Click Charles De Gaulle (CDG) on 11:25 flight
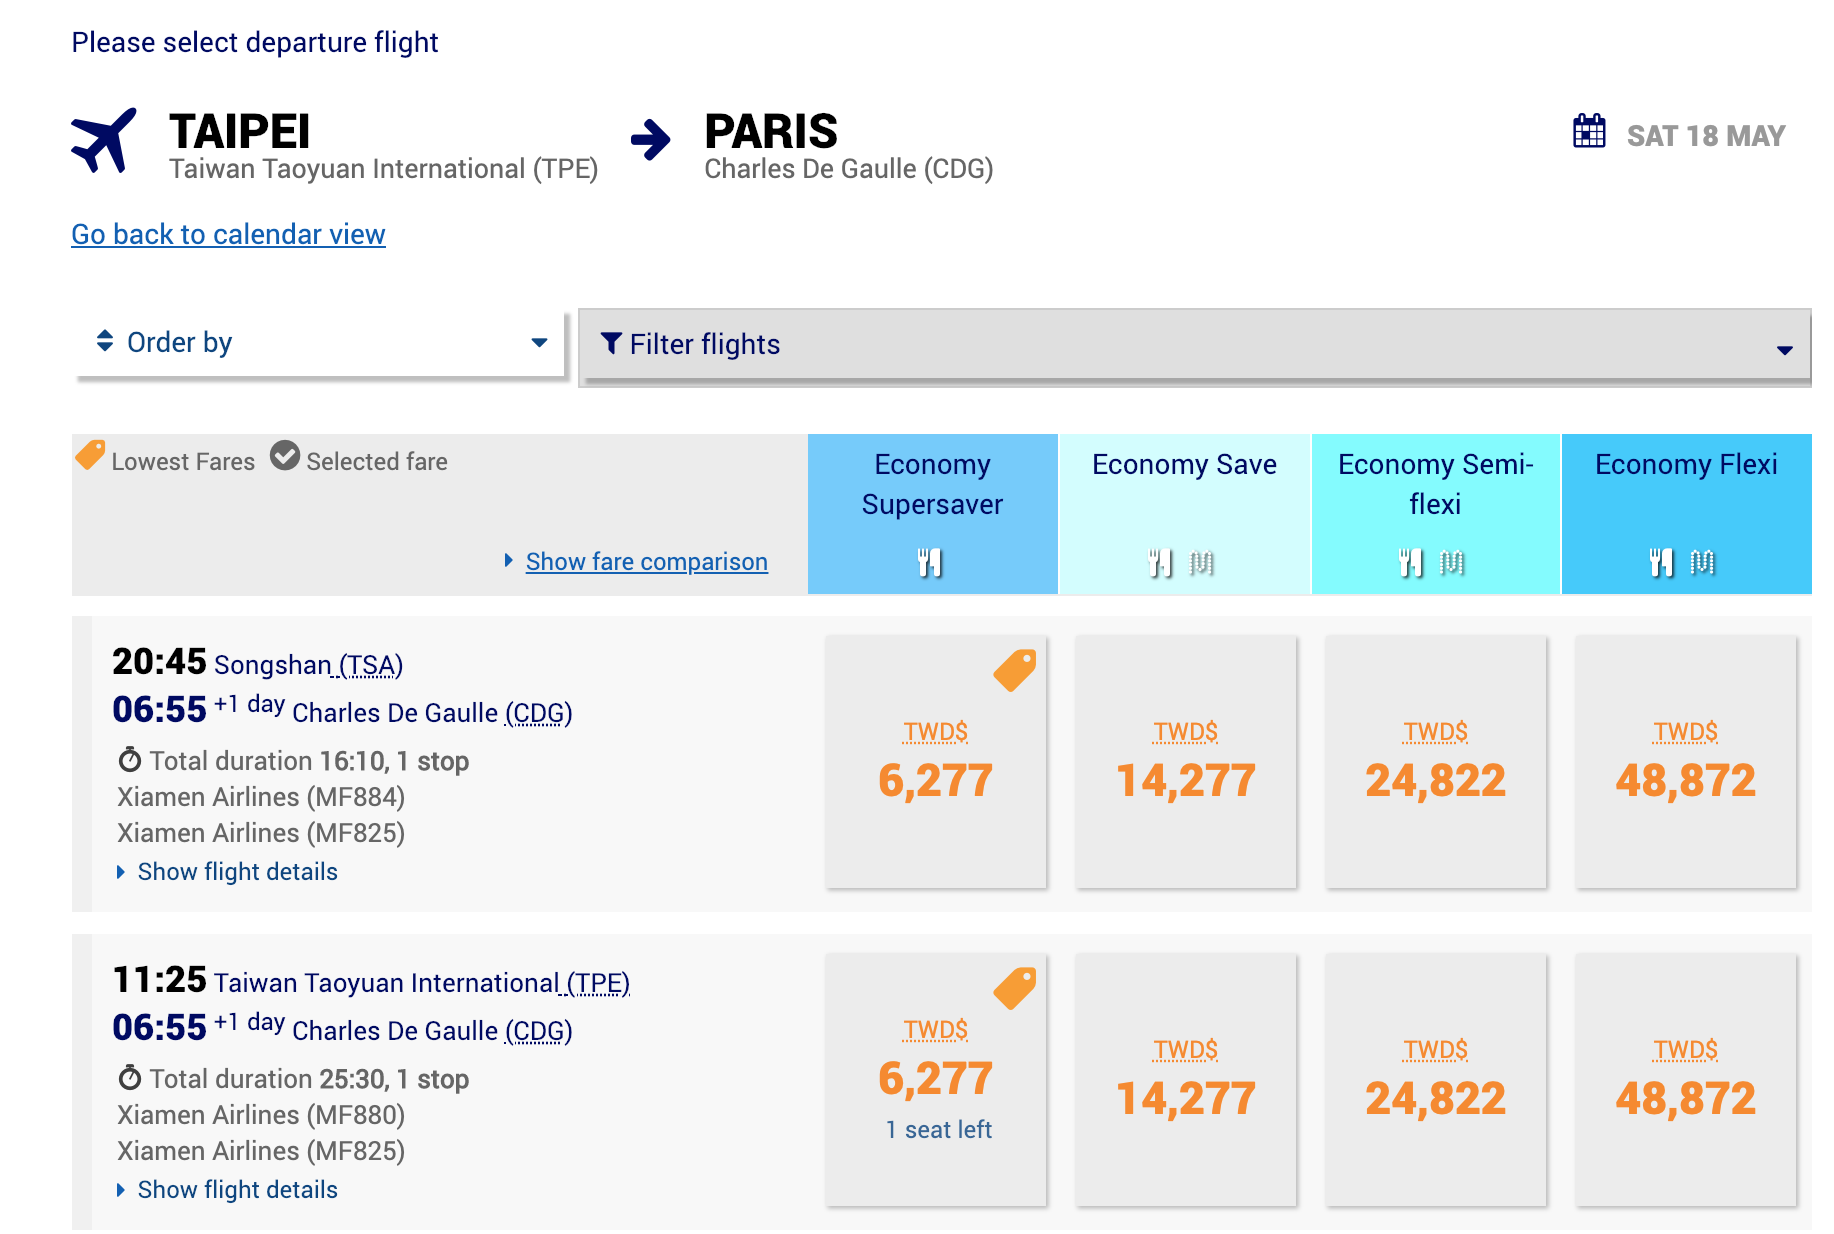Viewport: 1834px width, 1234px height. (x=432, y=1031)
